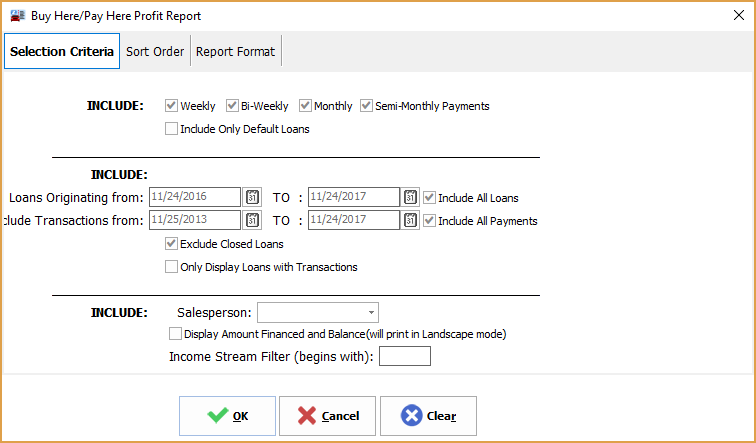
Task: Click the application icon in title bar
Action: [x=17, y=15]
